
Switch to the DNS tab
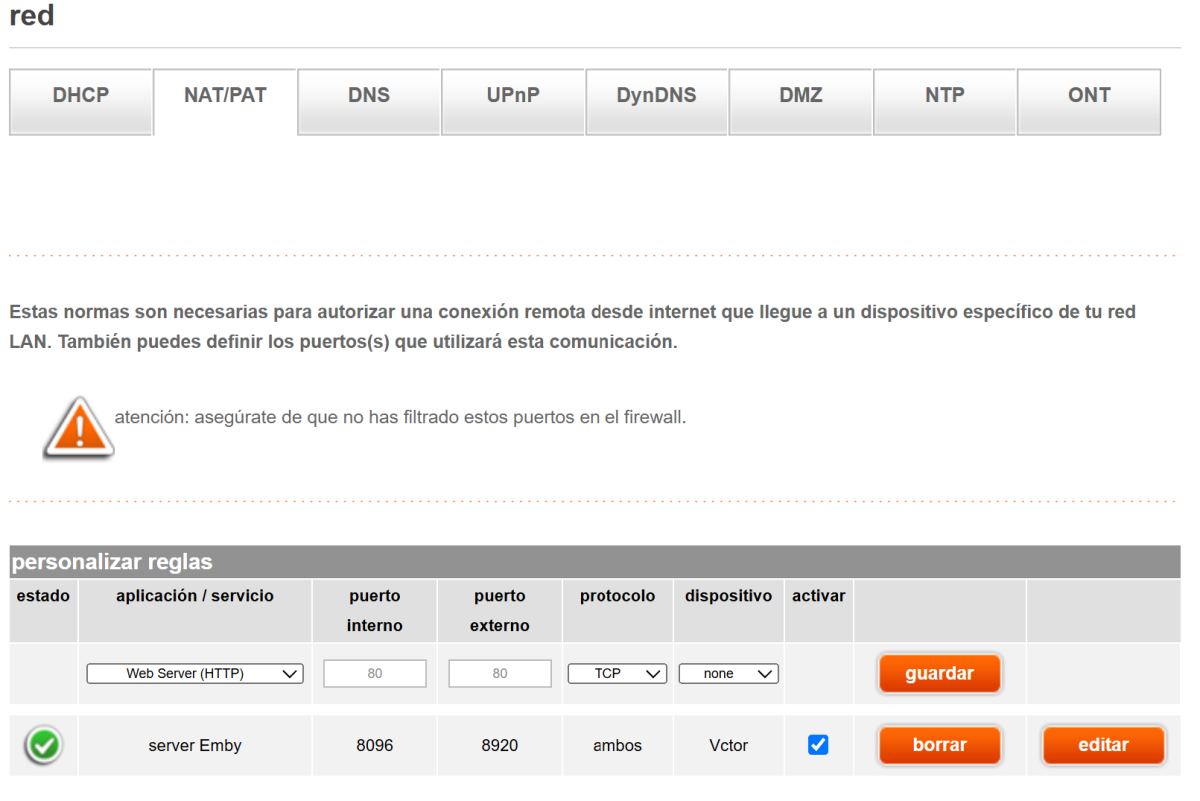click(x=369, y=101)
